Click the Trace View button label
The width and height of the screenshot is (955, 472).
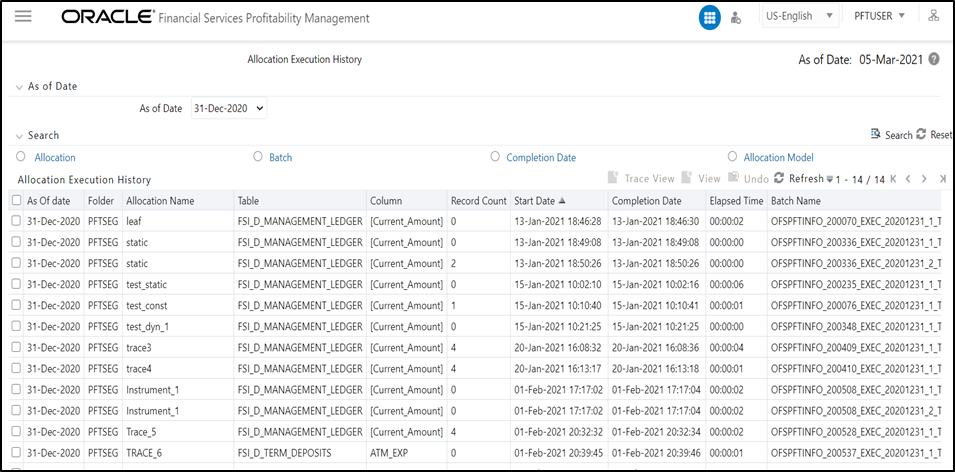point(649,178)
